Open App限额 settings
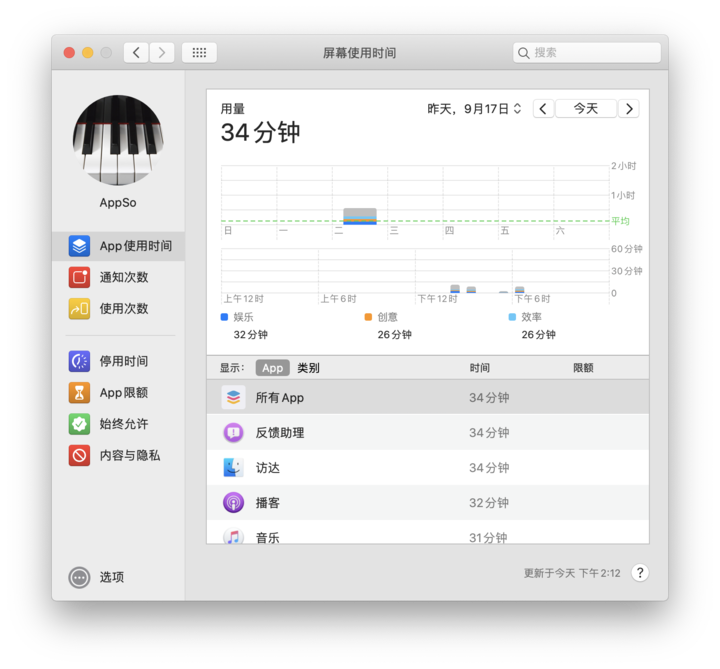 [118, 393]
